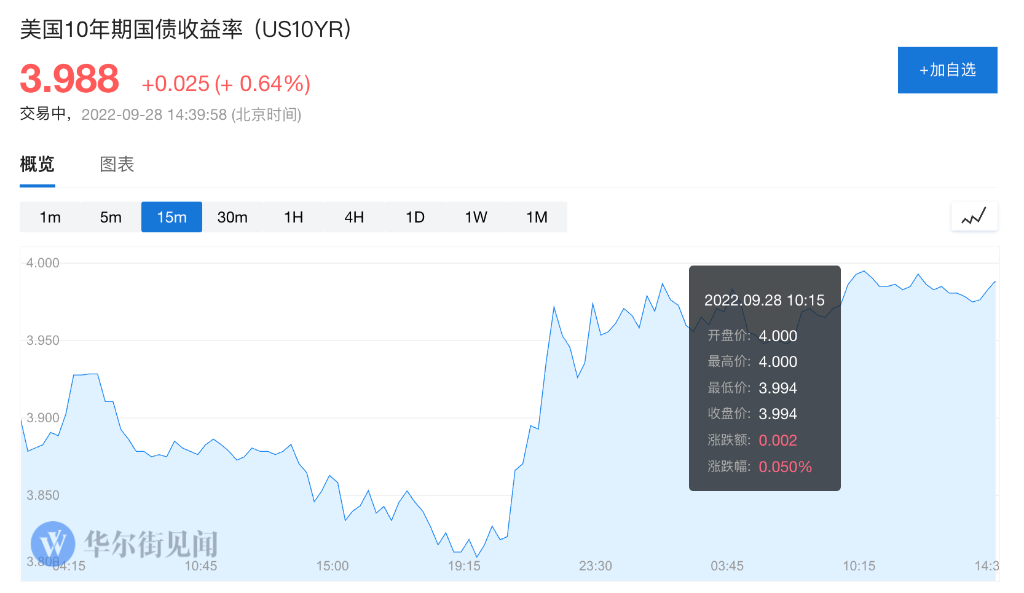Open the 概览 tab
Viewport: 1024px width, 593px height.
tap(37, 165)
